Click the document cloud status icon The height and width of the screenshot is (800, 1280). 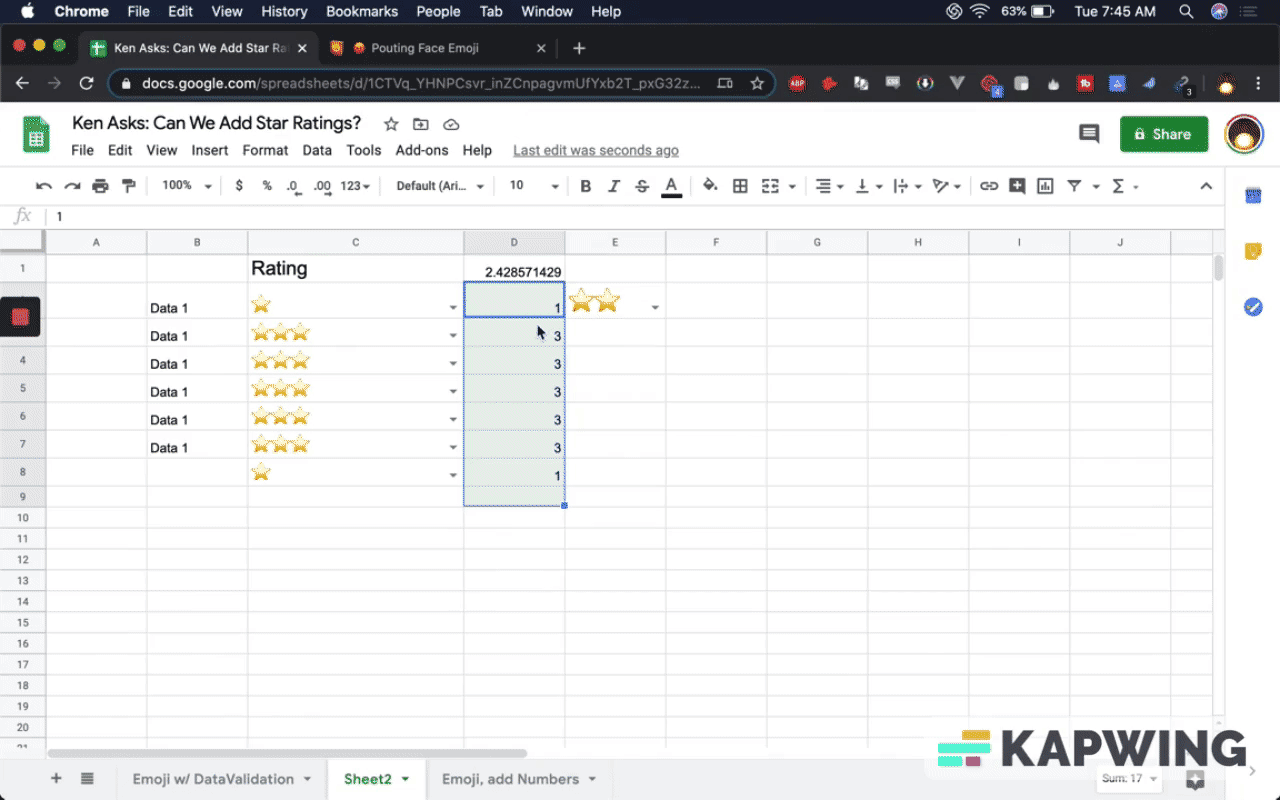click(x=451, y=124)
